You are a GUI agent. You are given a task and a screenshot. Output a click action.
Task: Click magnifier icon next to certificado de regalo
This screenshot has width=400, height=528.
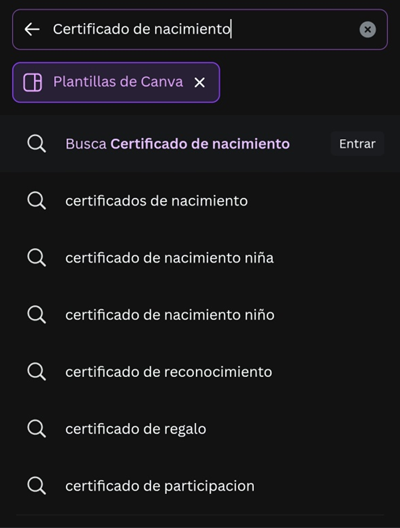pyautogui.click(x=36, y=429)
